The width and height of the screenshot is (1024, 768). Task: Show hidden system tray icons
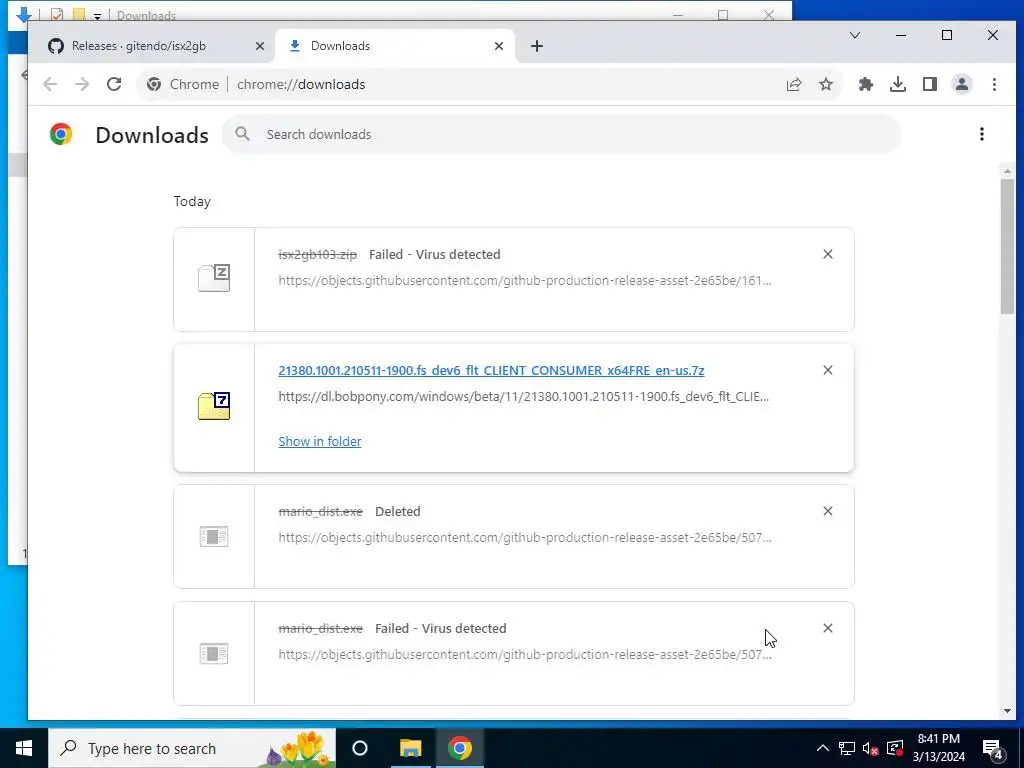point(823,748)
